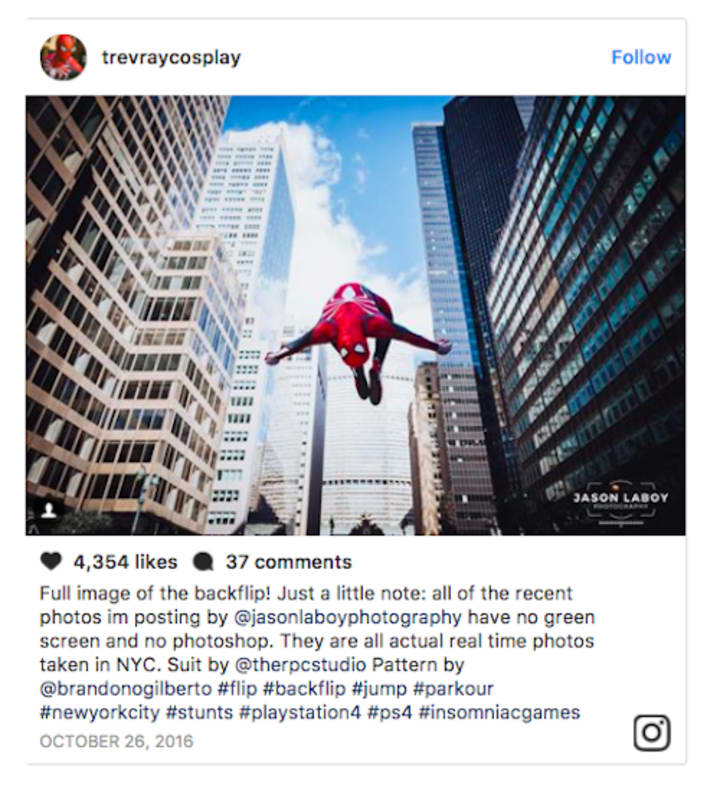
Task: Open the trevraycosplay profile avatar
Action: (x=63, y=57)
